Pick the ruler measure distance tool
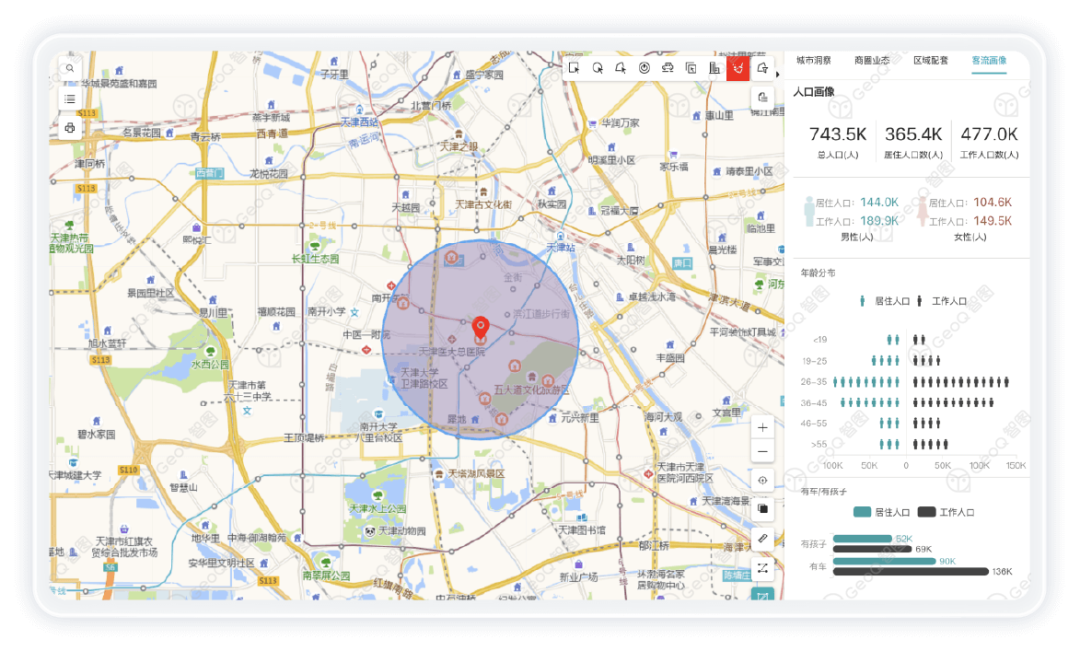The image size is (1080, 651). point(763,539)
